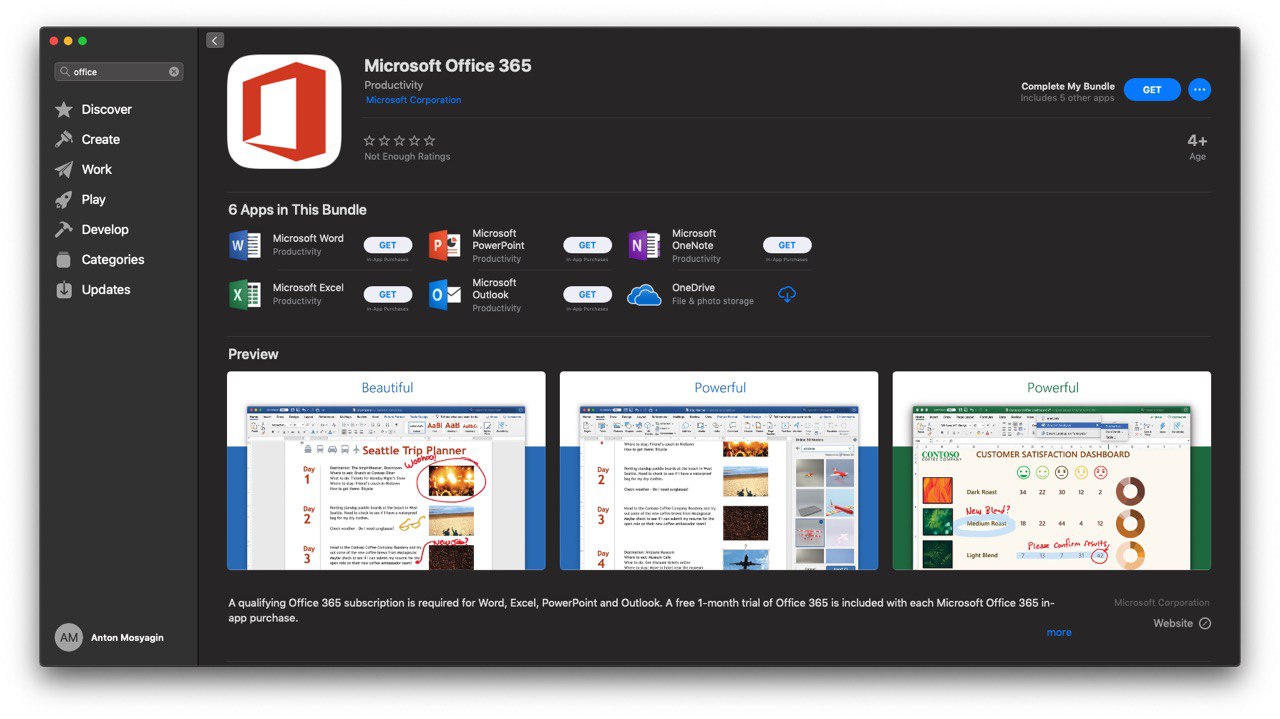Click the Not Enough Ratings label
The width and height of the screenshot is (1280, 719).
pyautogui.click(x=407, y=157)
